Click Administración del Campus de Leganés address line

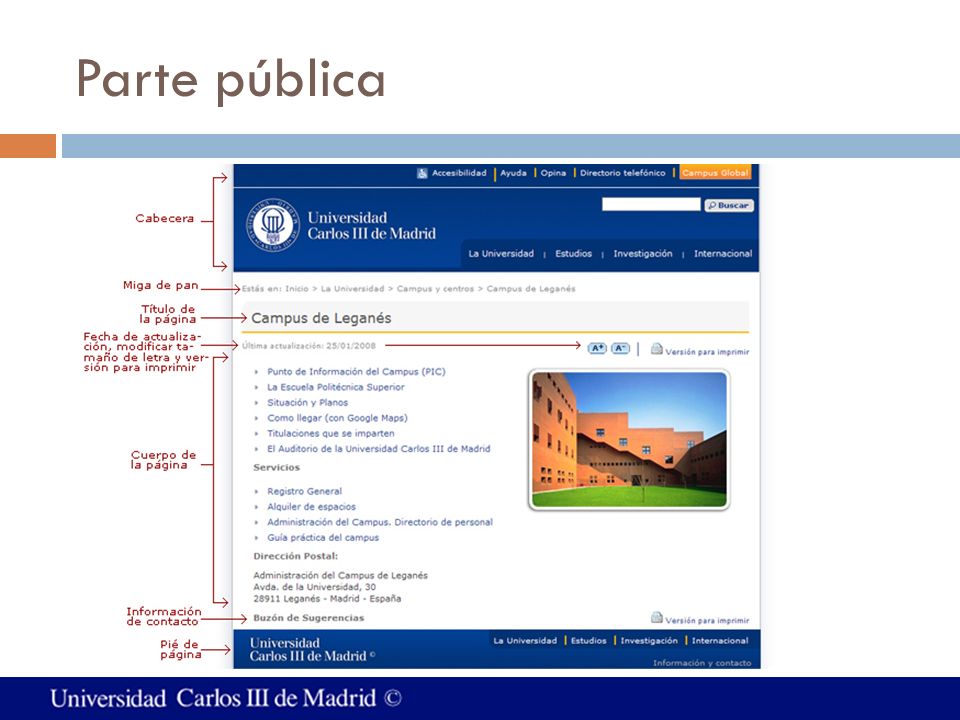tap(340, 576)
